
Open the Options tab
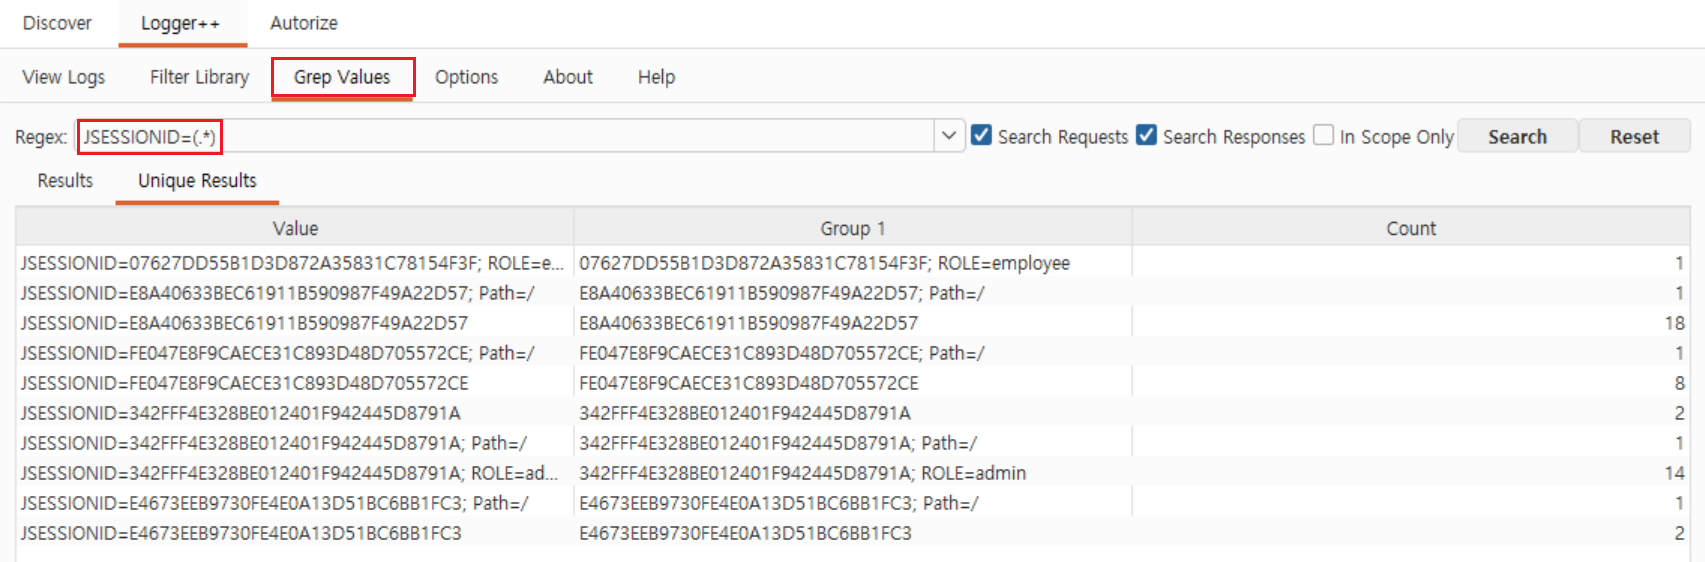point(466,77)
